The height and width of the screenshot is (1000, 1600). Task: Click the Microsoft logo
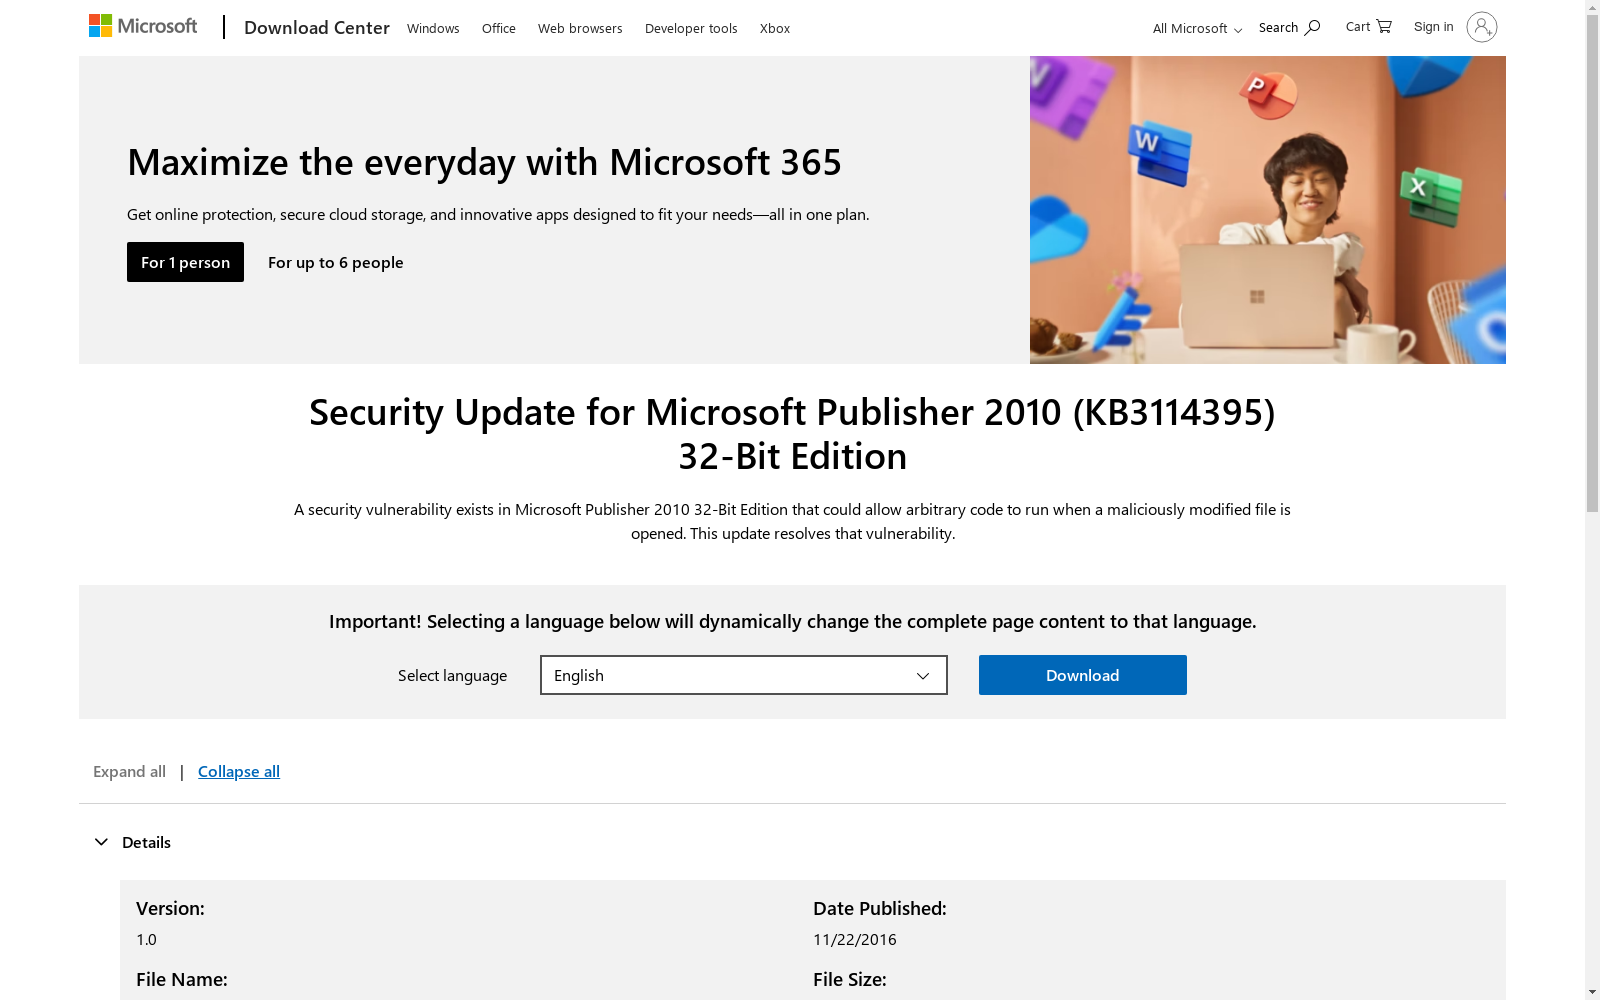pyautogui.click(x=143, y=26)
